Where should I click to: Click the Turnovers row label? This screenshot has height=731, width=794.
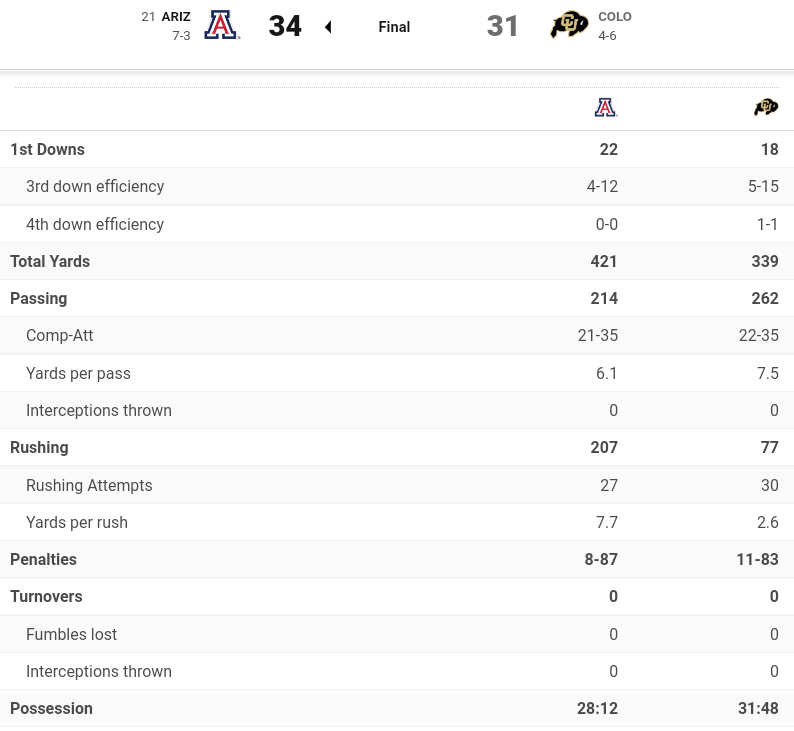click(46, 596)
